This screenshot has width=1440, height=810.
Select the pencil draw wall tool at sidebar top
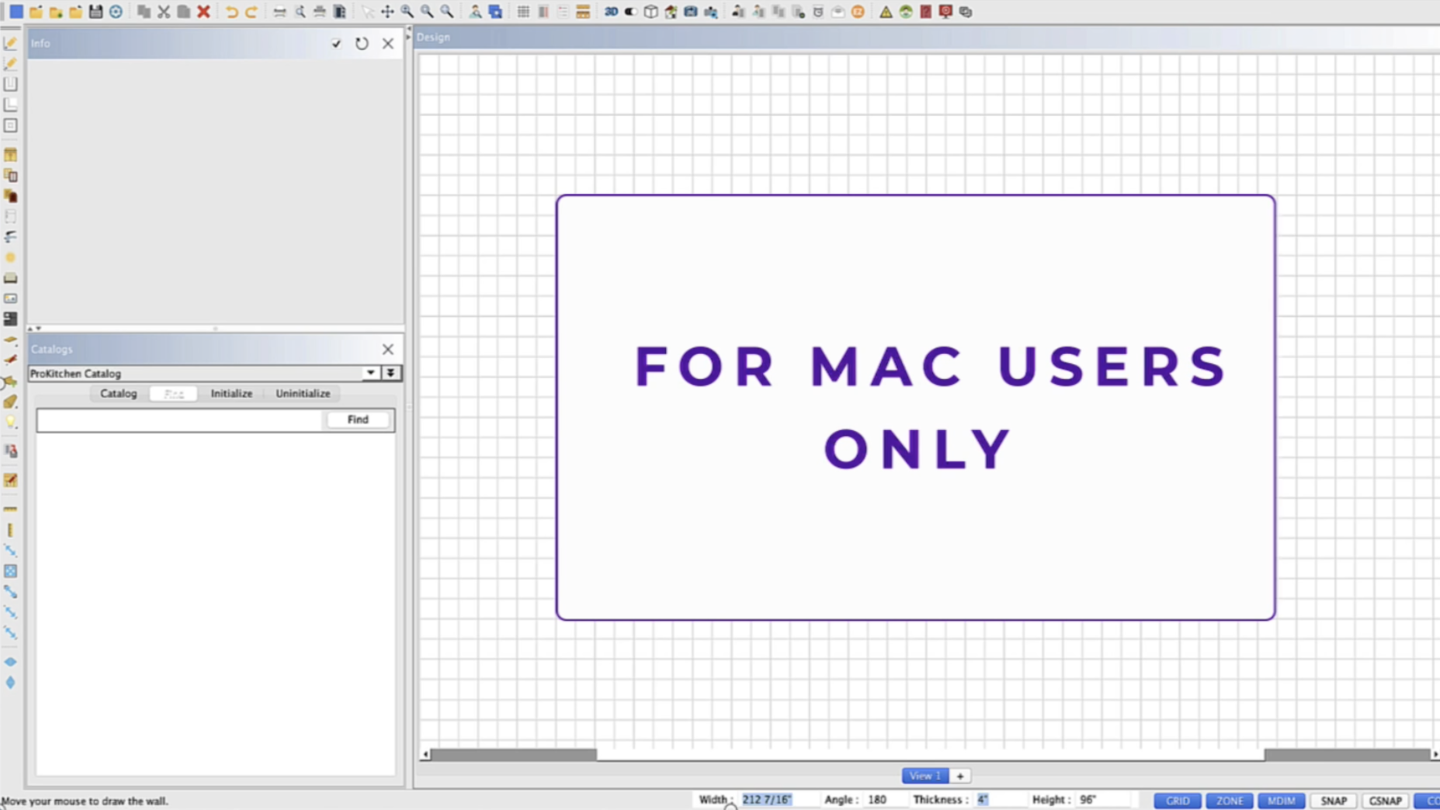pyautogui.click(x=10, y=43)
